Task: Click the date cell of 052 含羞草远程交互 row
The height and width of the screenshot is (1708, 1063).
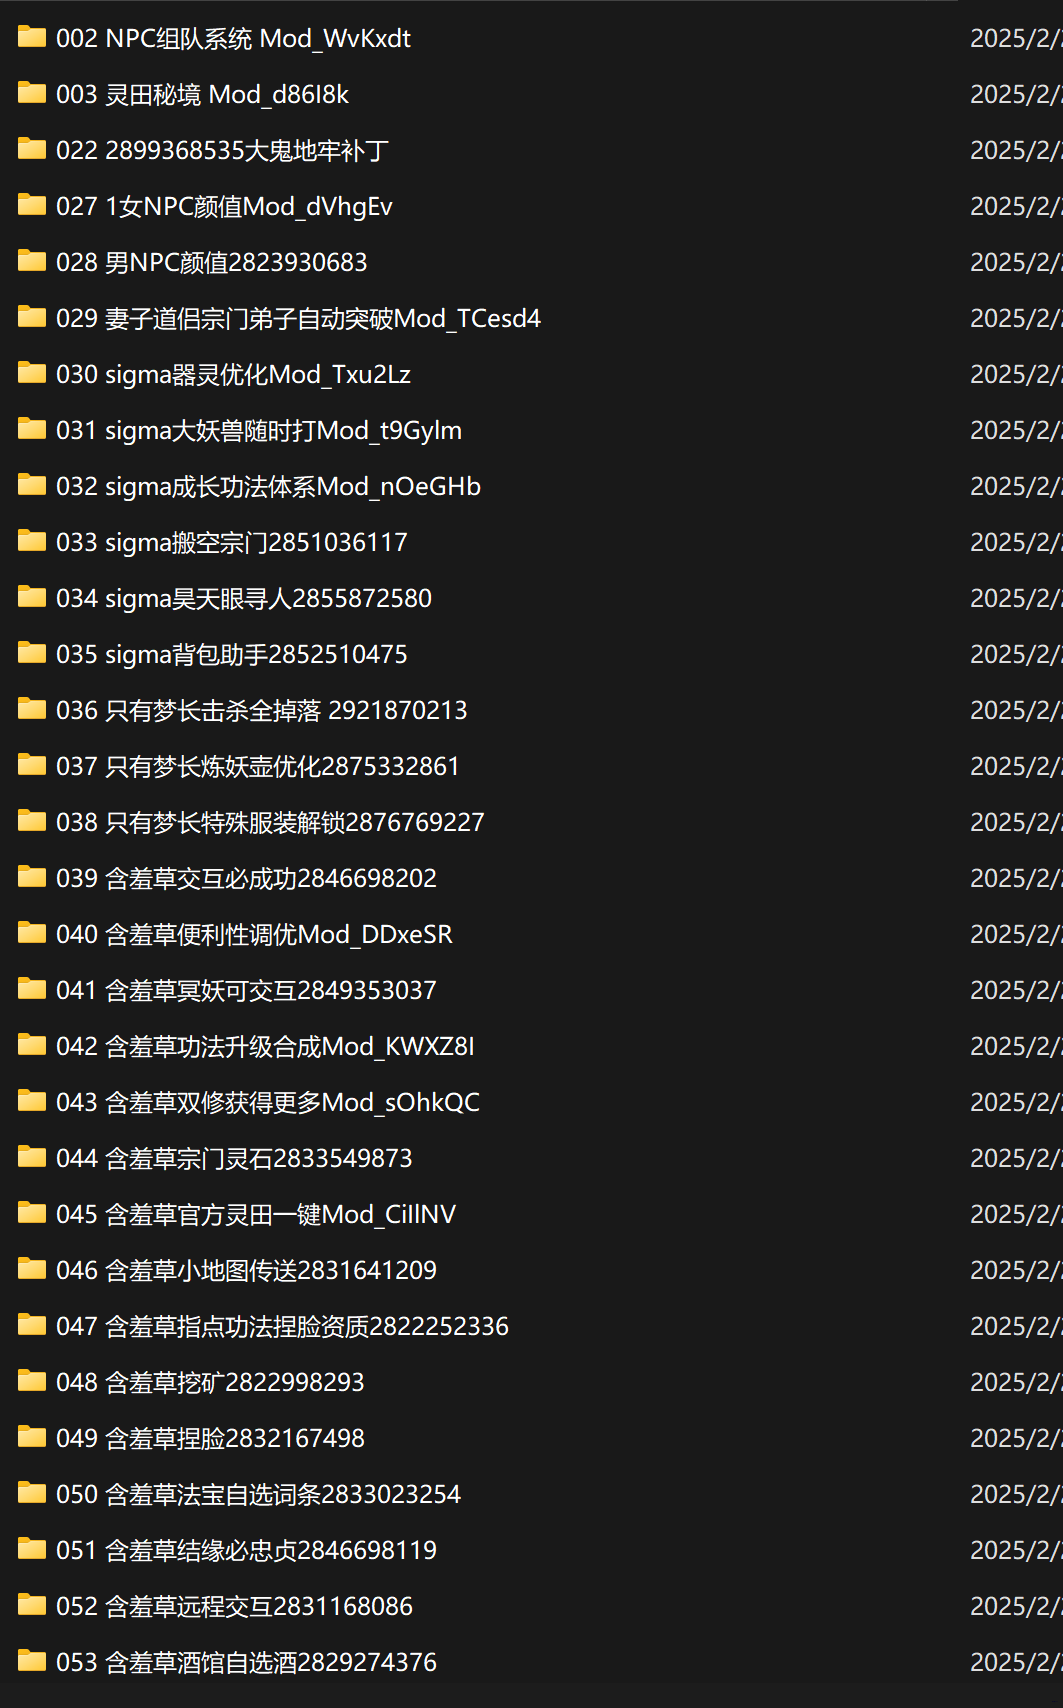Action: 1016,1606
